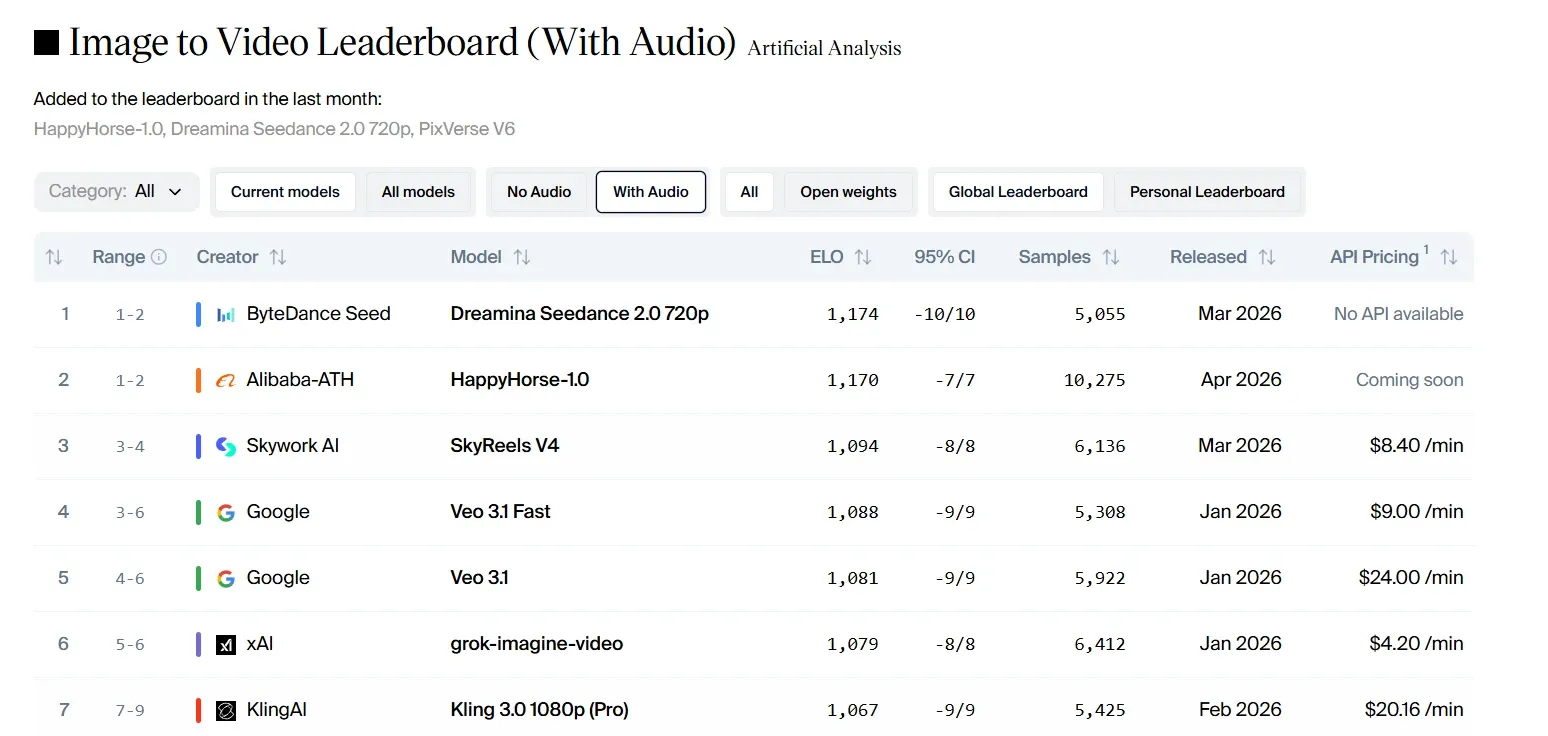1548x736 pixels.
Task: Open Kling 3.0 1080p (Pro) model
Action: (540, 710)
